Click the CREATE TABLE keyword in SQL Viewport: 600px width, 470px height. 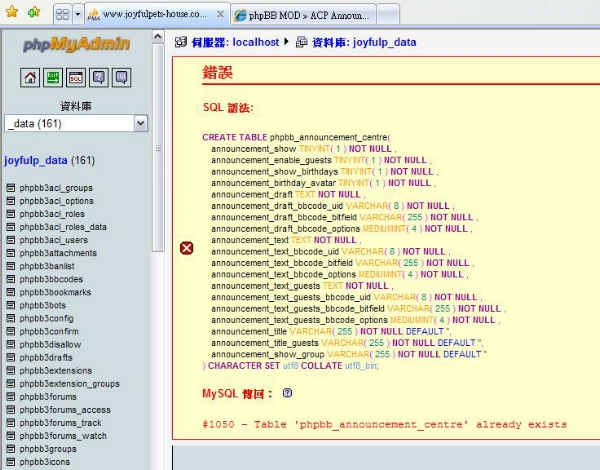coord(235,137)
